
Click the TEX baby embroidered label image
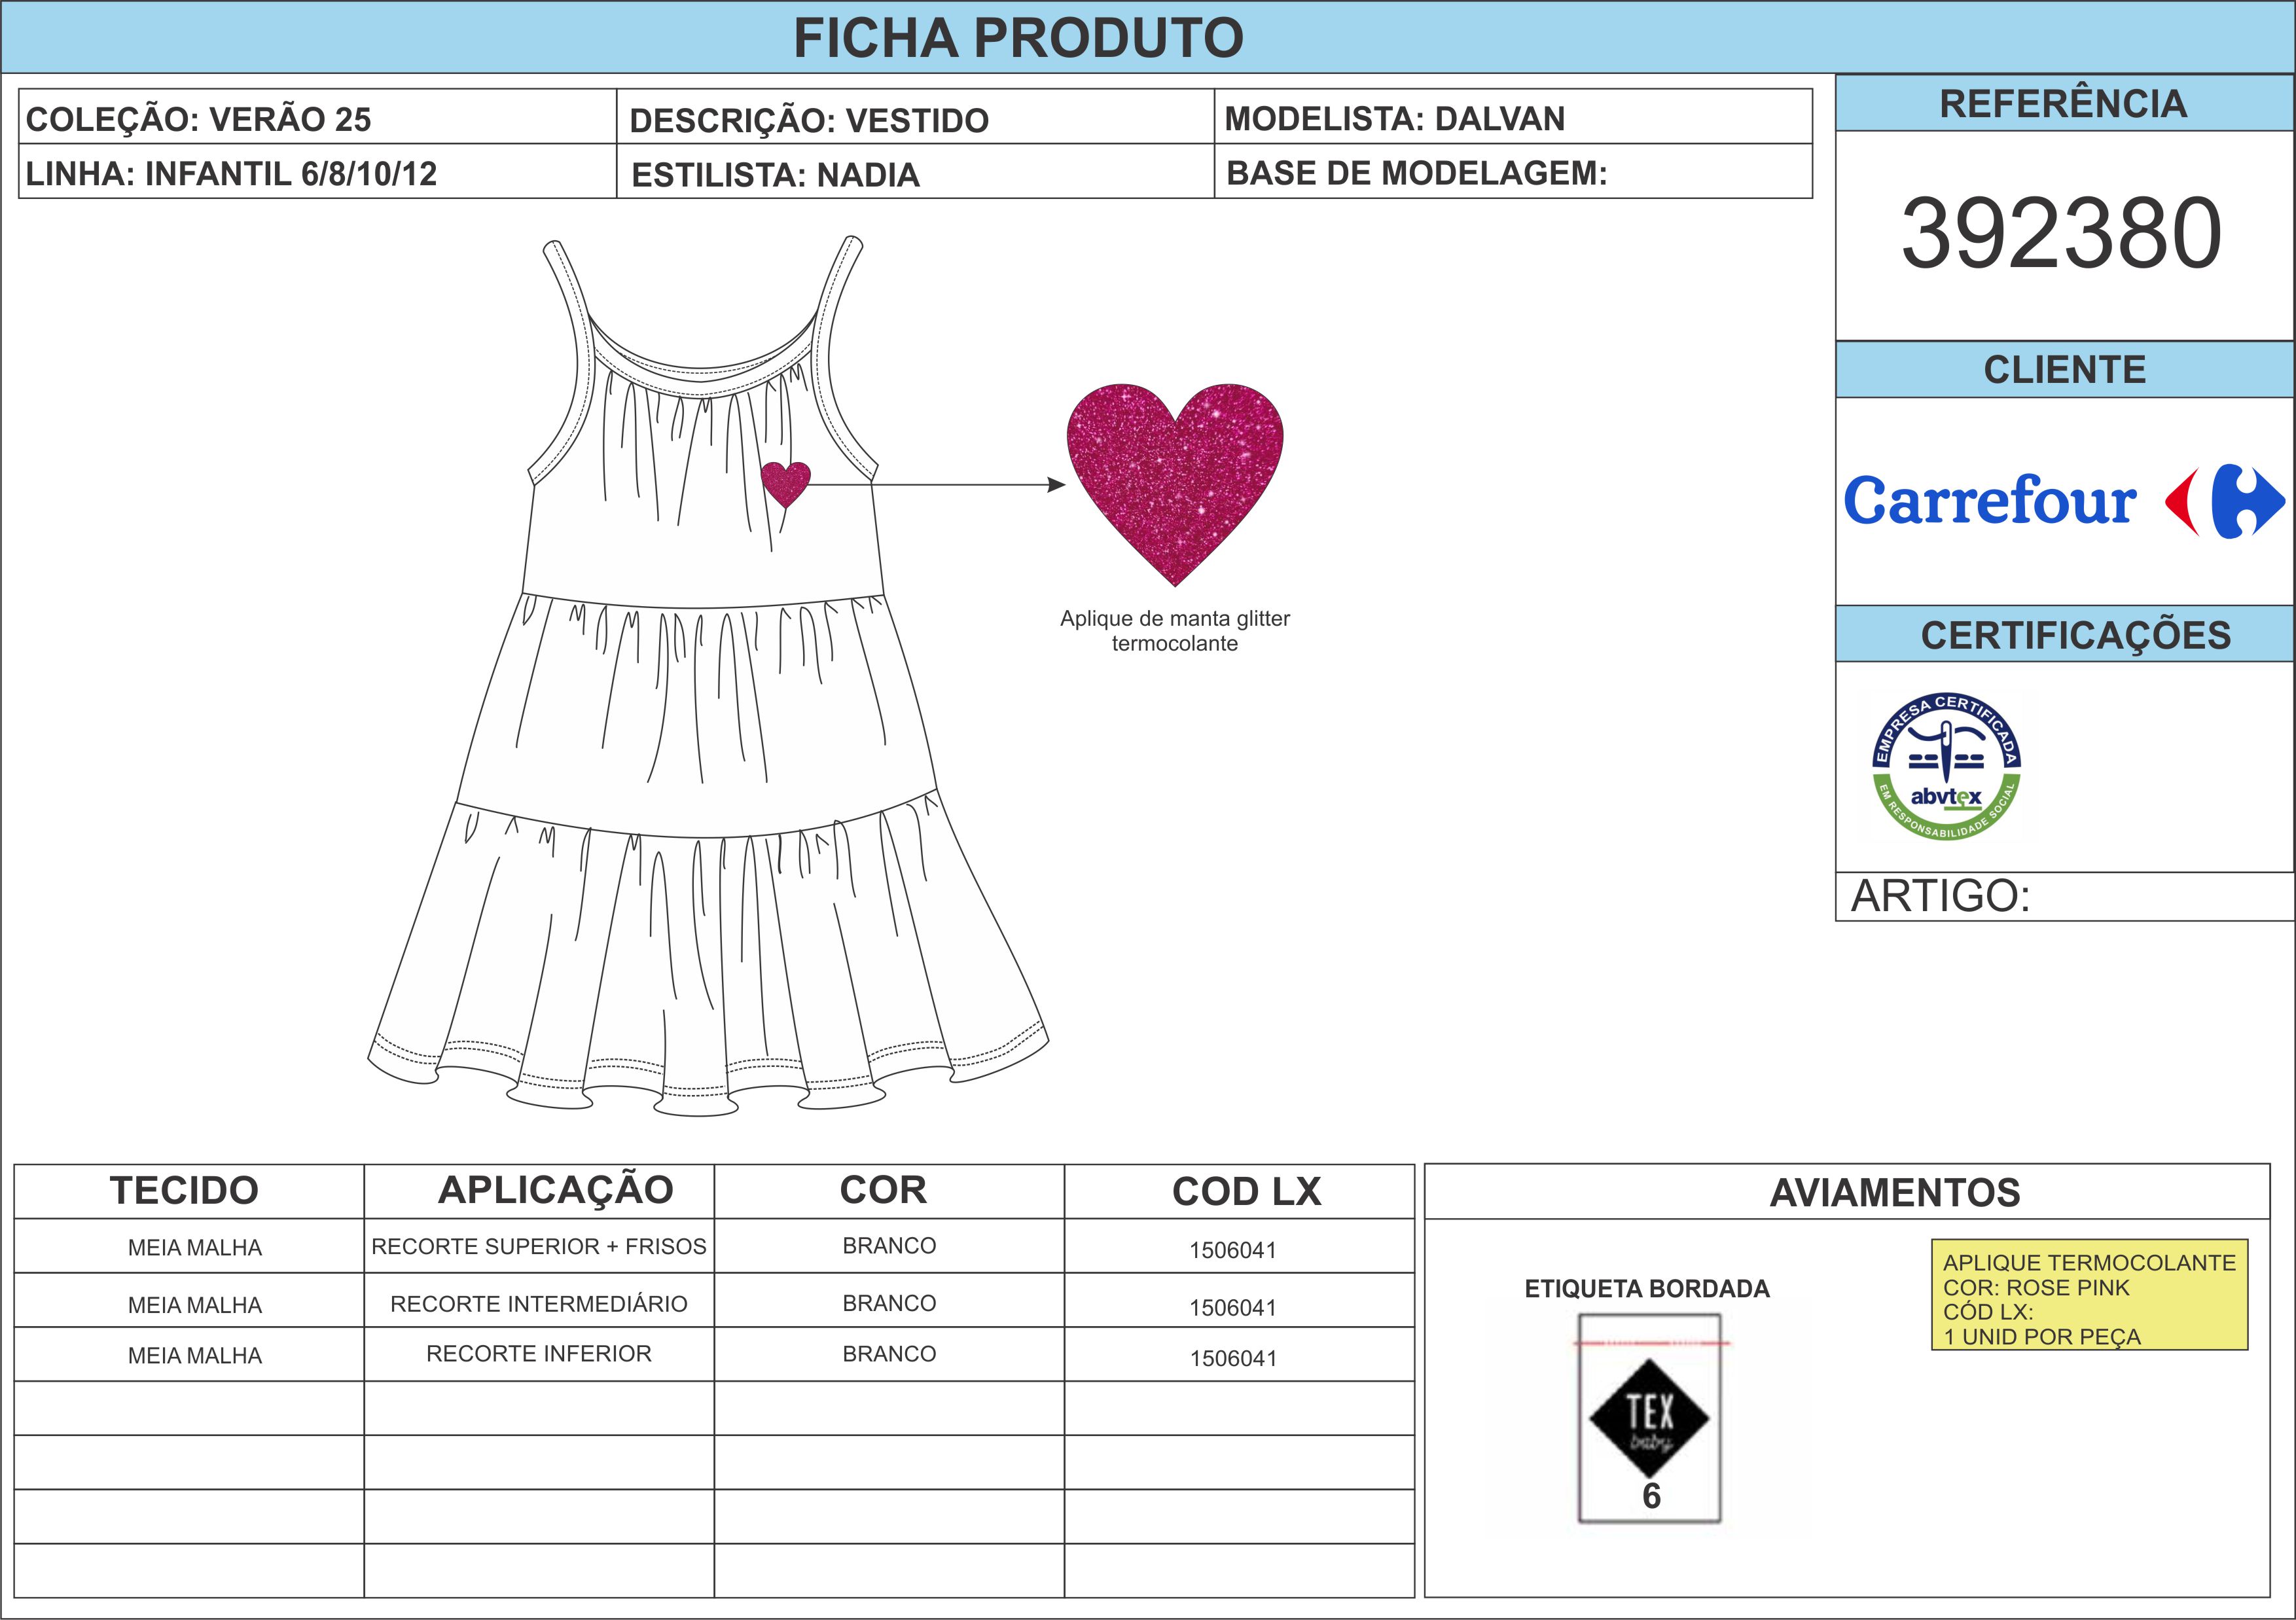[1649, 1418]
